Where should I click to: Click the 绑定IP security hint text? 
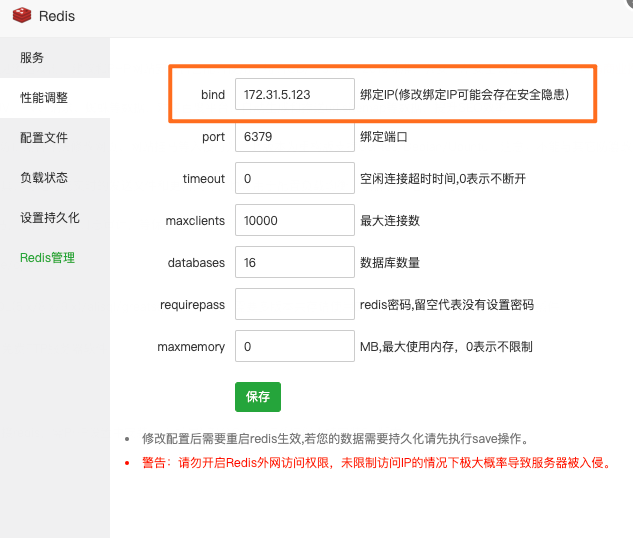click(x=465, y=94)
